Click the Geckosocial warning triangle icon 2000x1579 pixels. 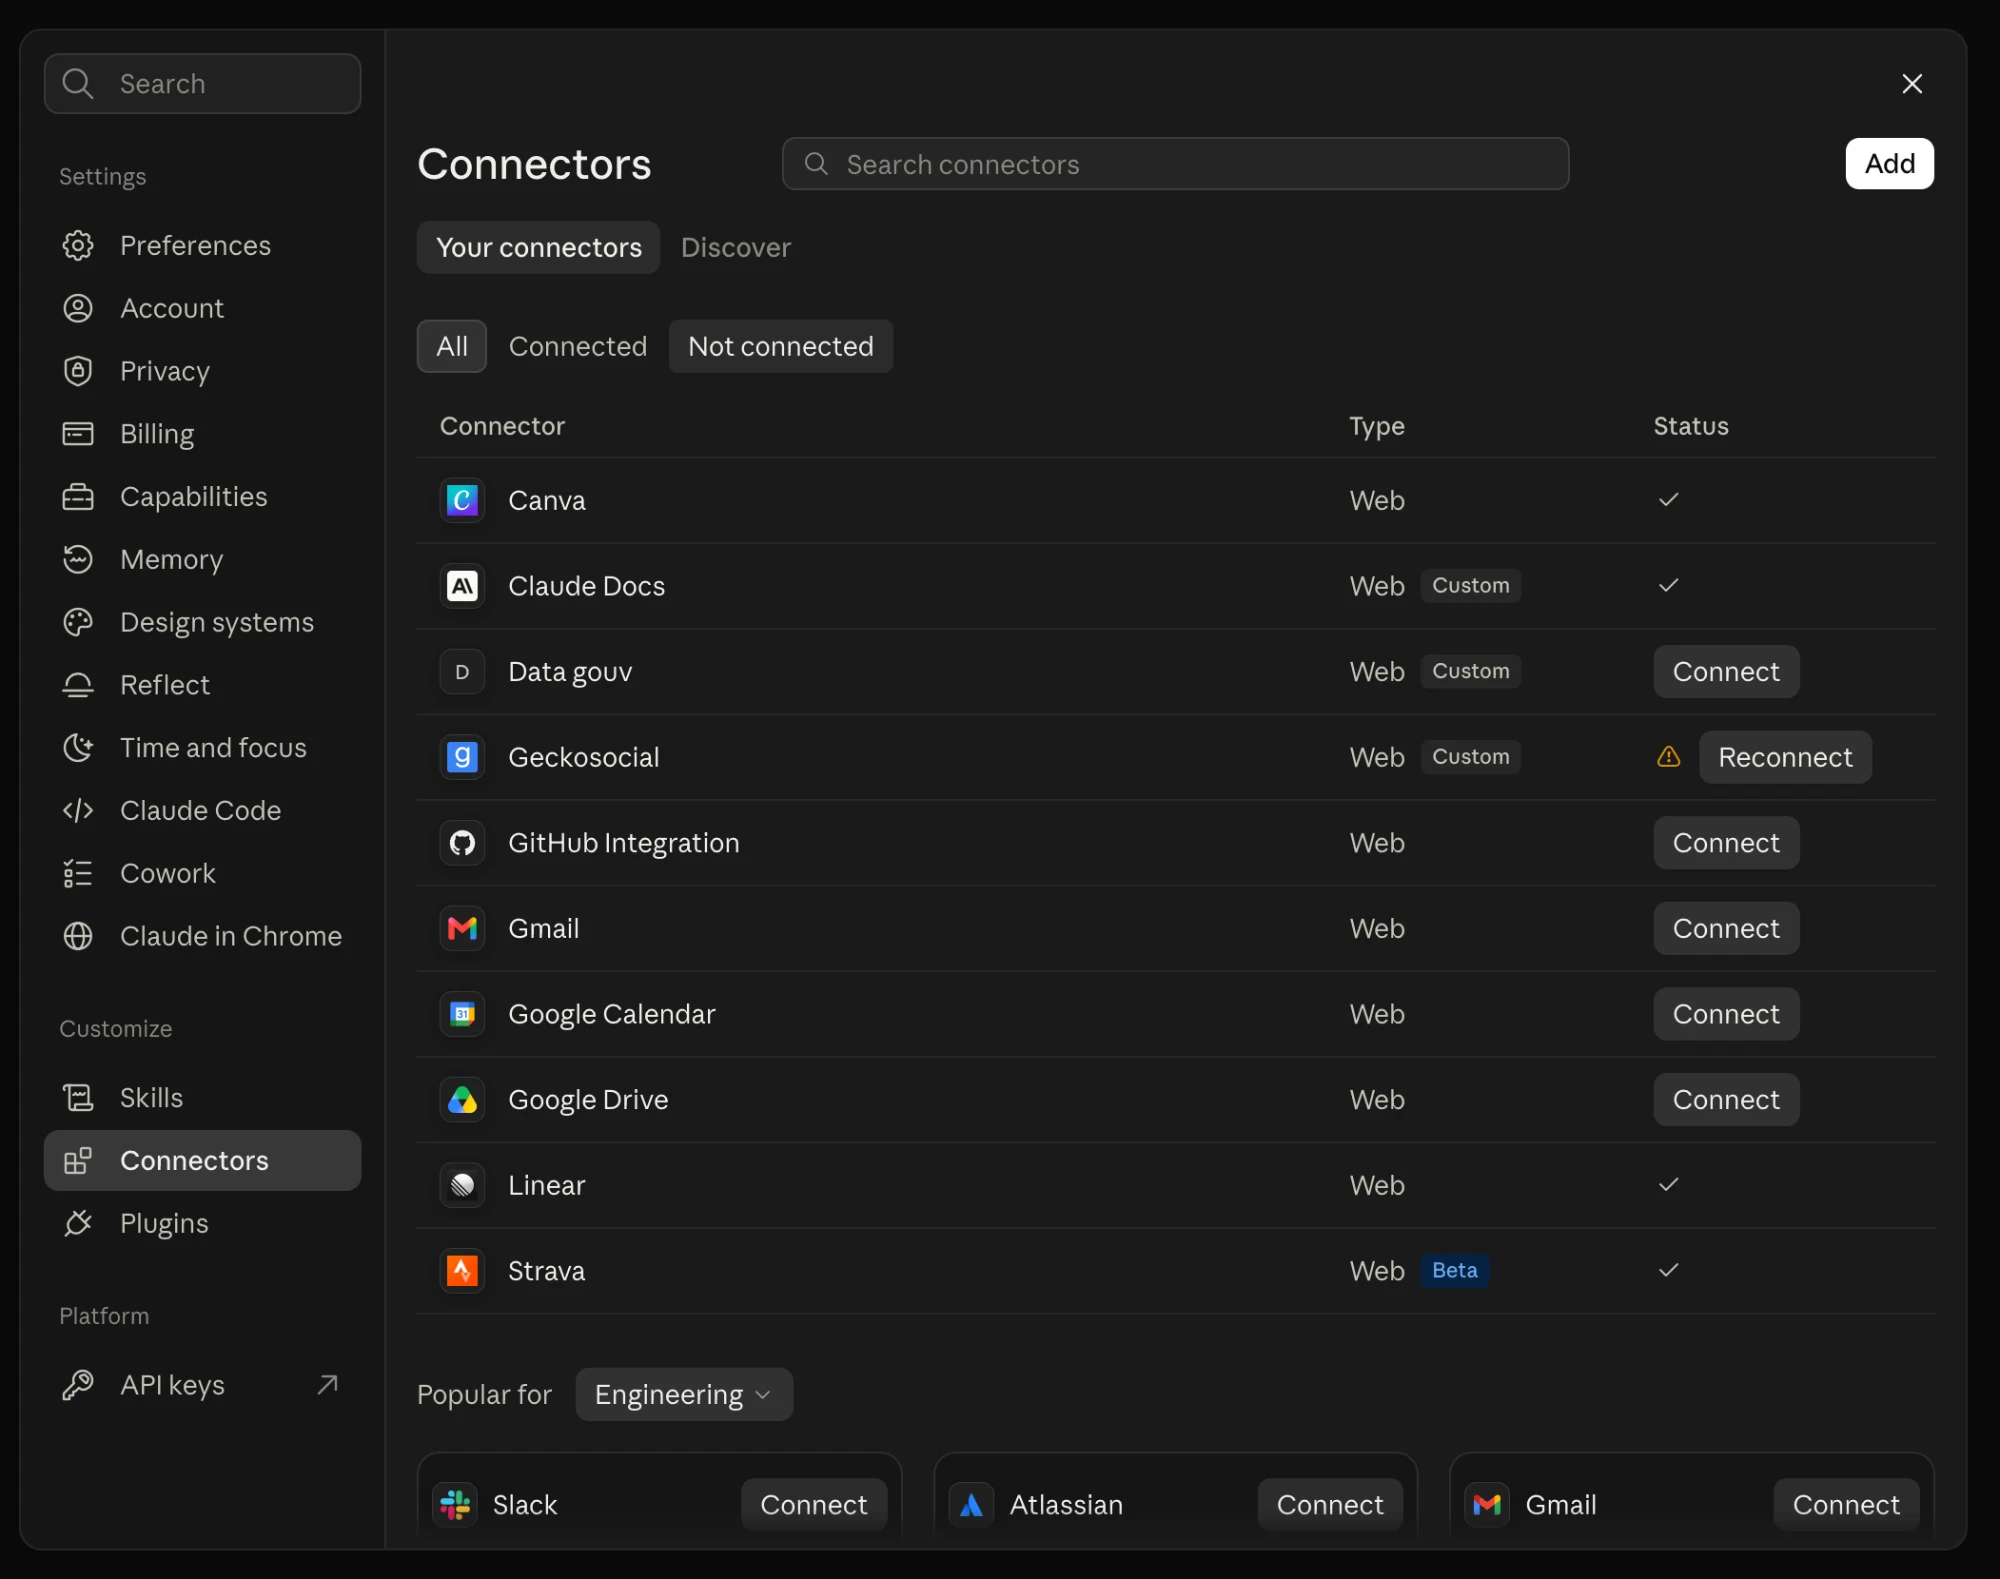coord(1668,757)
